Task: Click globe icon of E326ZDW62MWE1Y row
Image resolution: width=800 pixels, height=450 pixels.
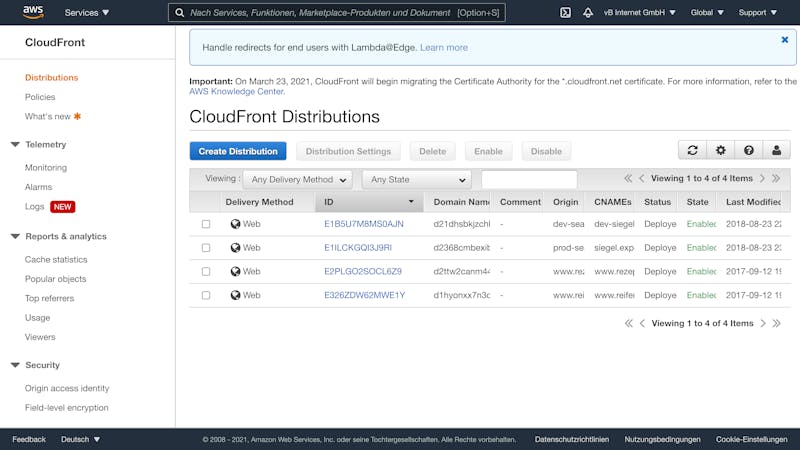Action: point(235,295)
